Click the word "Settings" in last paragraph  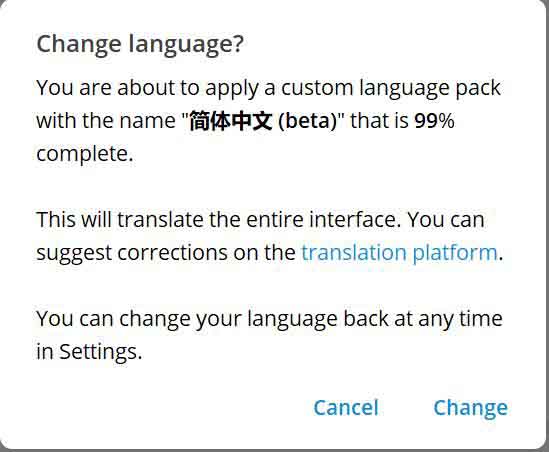coord(98,352)
